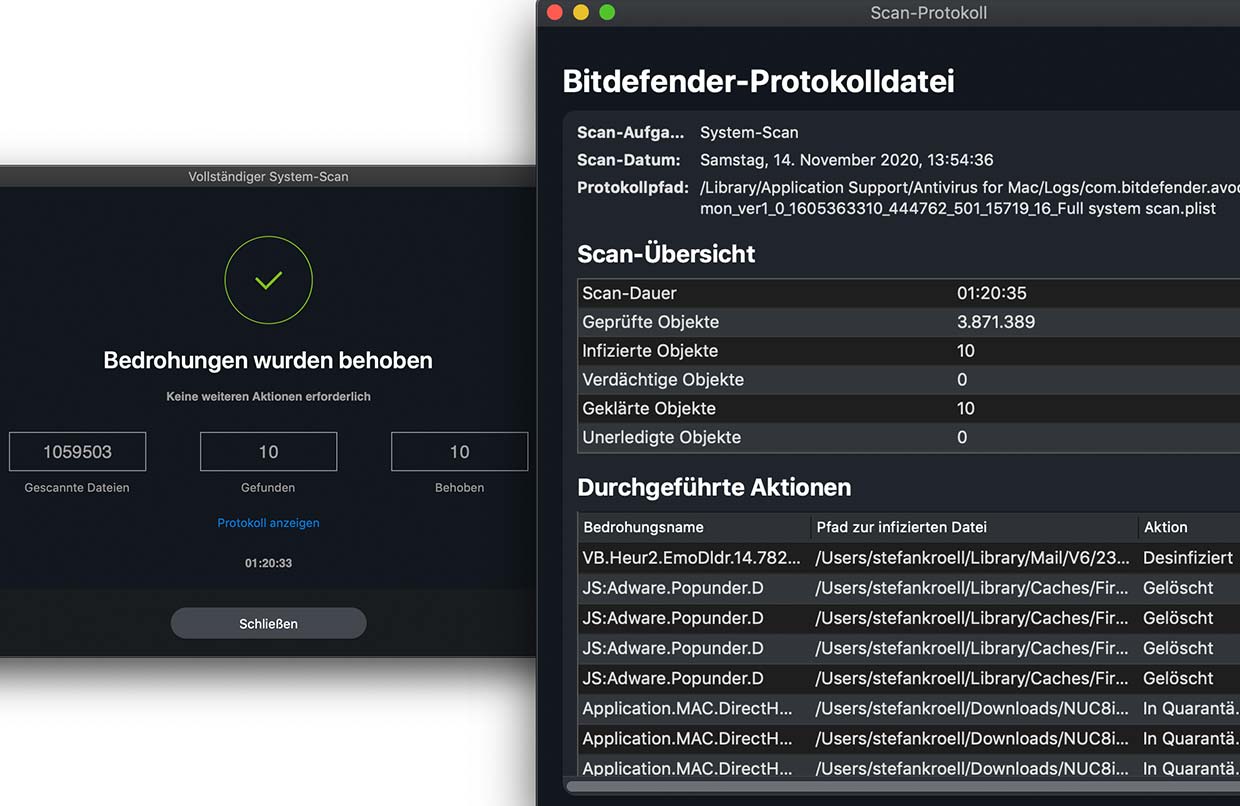The width and height of the screenshot is (1240, 806).
Task: Click the Infizierte Objekte value 10
Action: tap(966, 351)
